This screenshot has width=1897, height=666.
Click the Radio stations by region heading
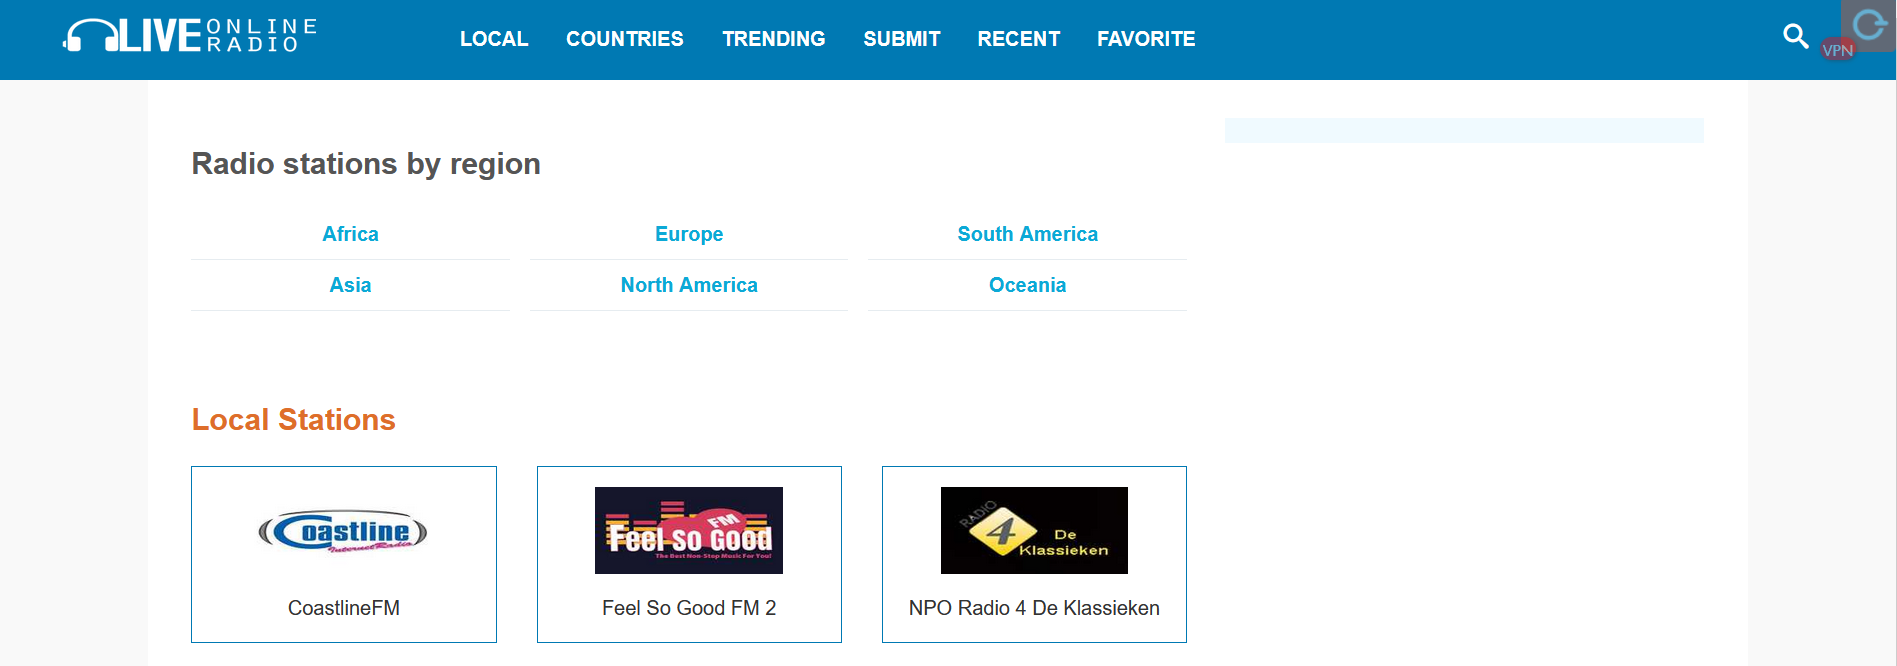pyautogui.click(x=366, y=164)
